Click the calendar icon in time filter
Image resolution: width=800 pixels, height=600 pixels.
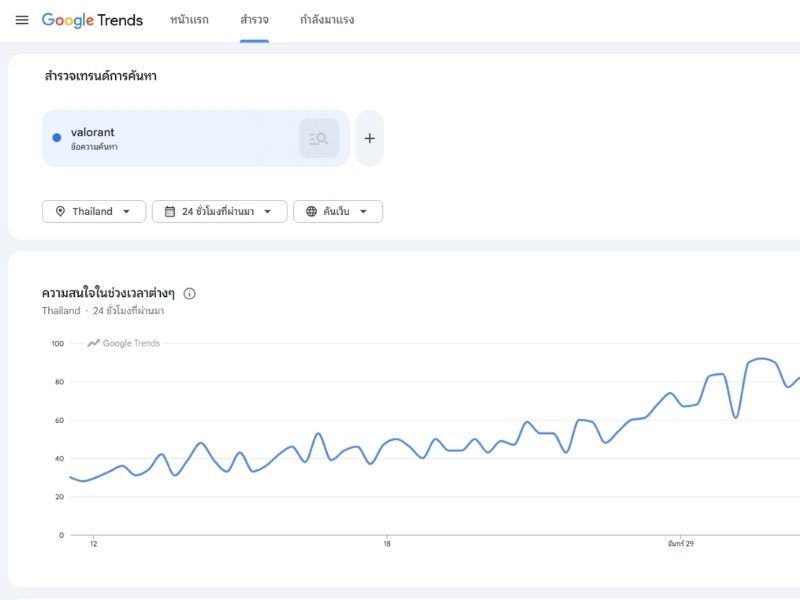tap(170, 211)
